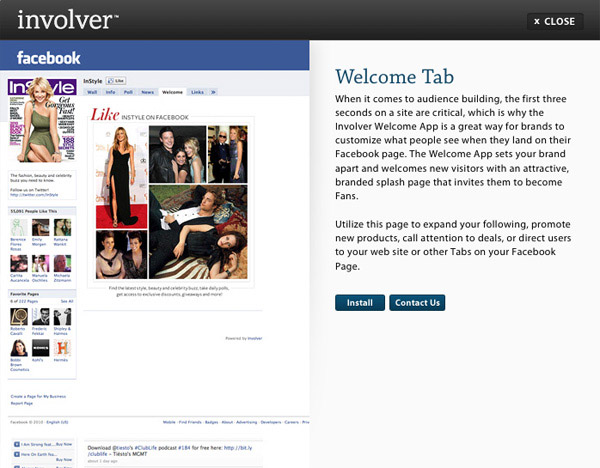This screenshot has height=468, width=600.
Task: Click the Frederic Fekkai page icon
Action: (x=41, y=317)
